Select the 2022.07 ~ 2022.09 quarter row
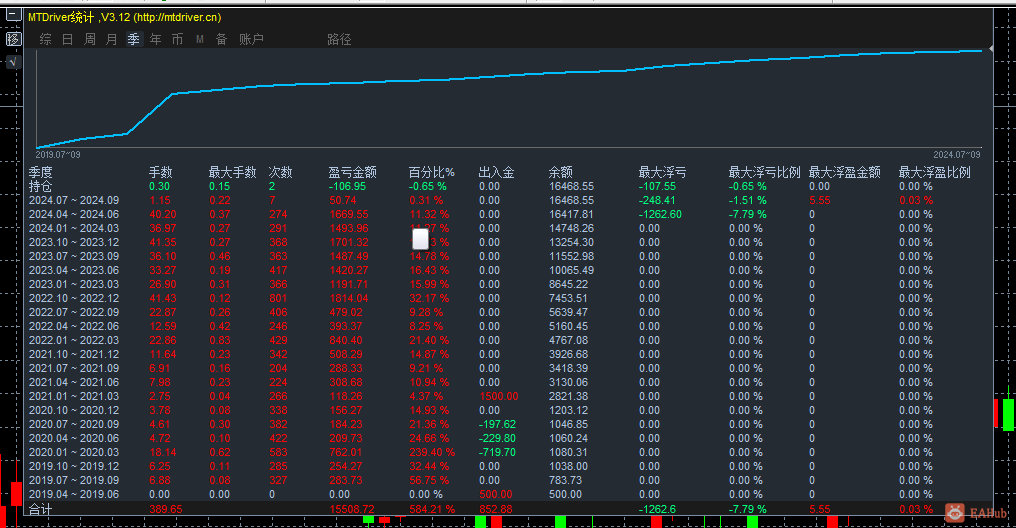 click(507, 312)
